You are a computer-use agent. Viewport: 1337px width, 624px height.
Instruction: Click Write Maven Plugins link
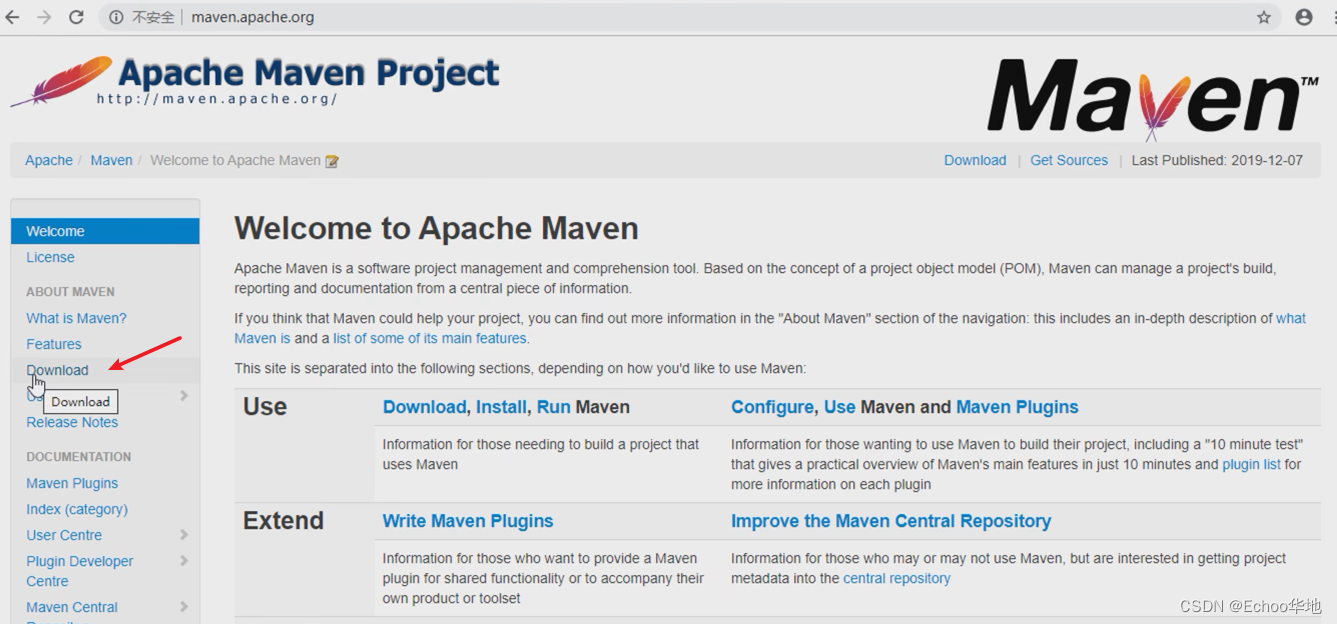[468, 521]
